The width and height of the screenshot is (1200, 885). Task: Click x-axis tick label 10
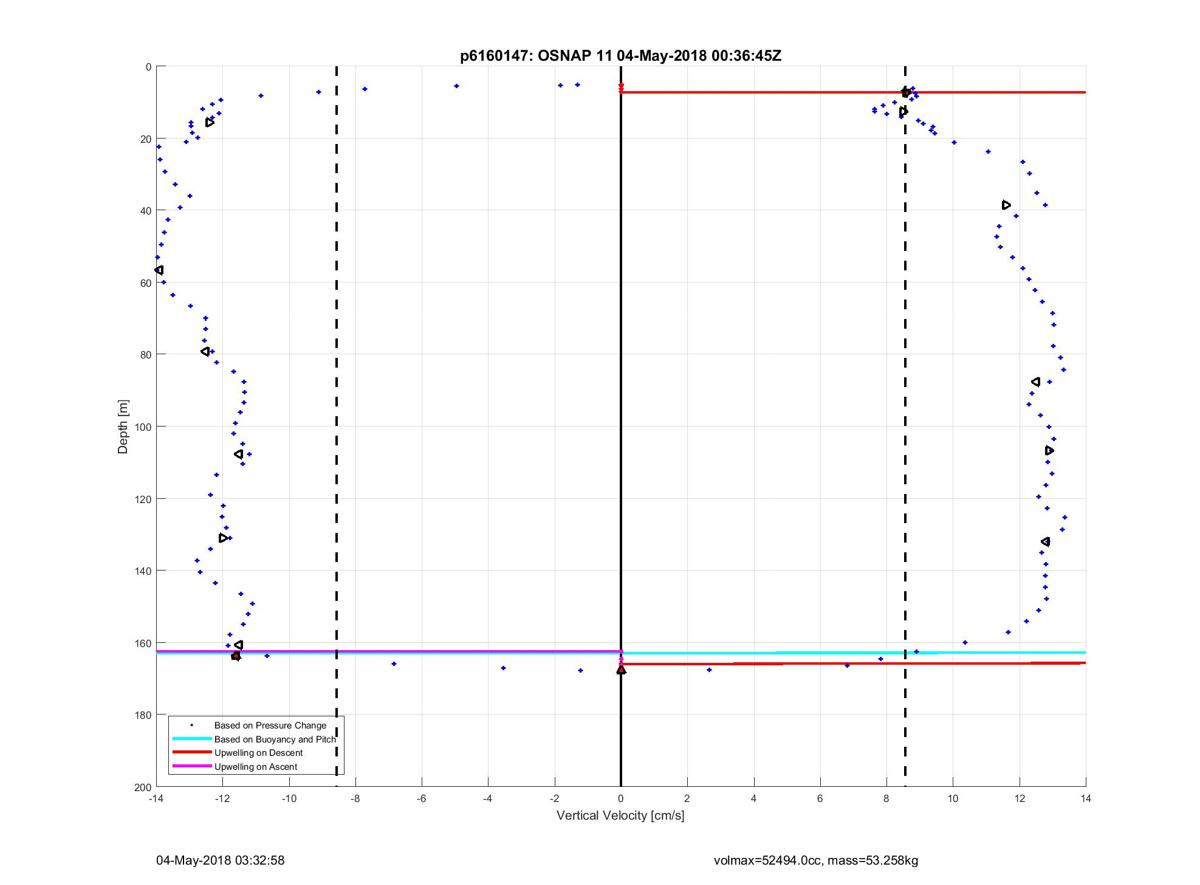953,799
